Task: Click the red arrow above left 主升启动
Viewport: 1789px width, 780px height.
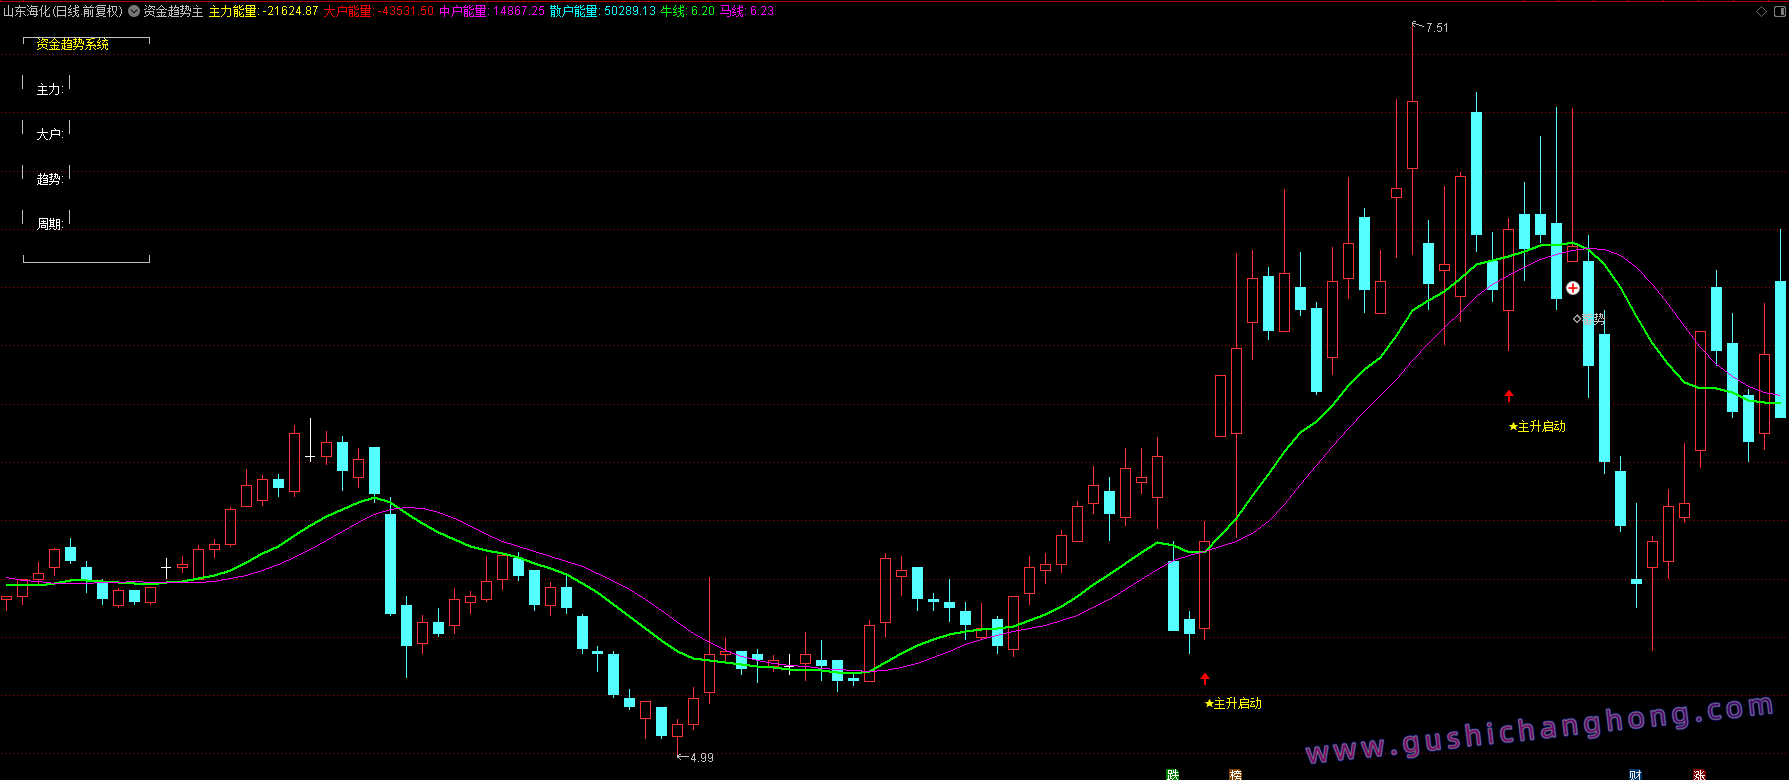Action: (1205, 679)
